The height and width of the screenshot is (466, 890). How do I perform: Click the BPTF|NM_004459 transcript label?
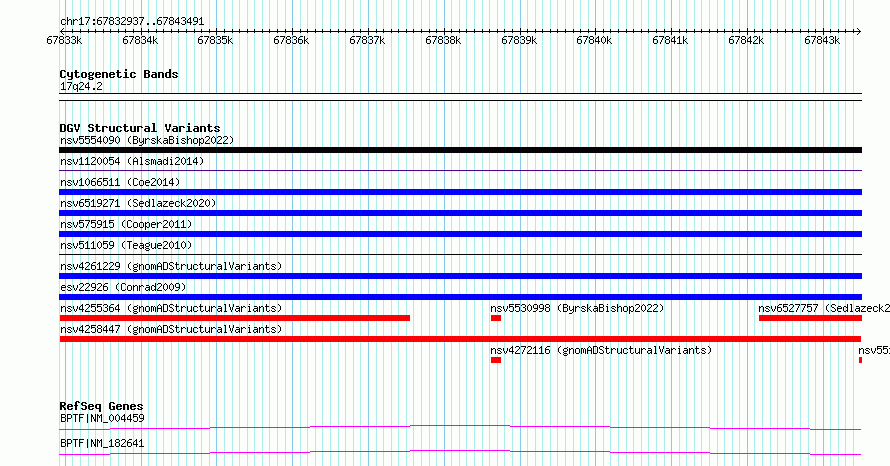[102, 419]
